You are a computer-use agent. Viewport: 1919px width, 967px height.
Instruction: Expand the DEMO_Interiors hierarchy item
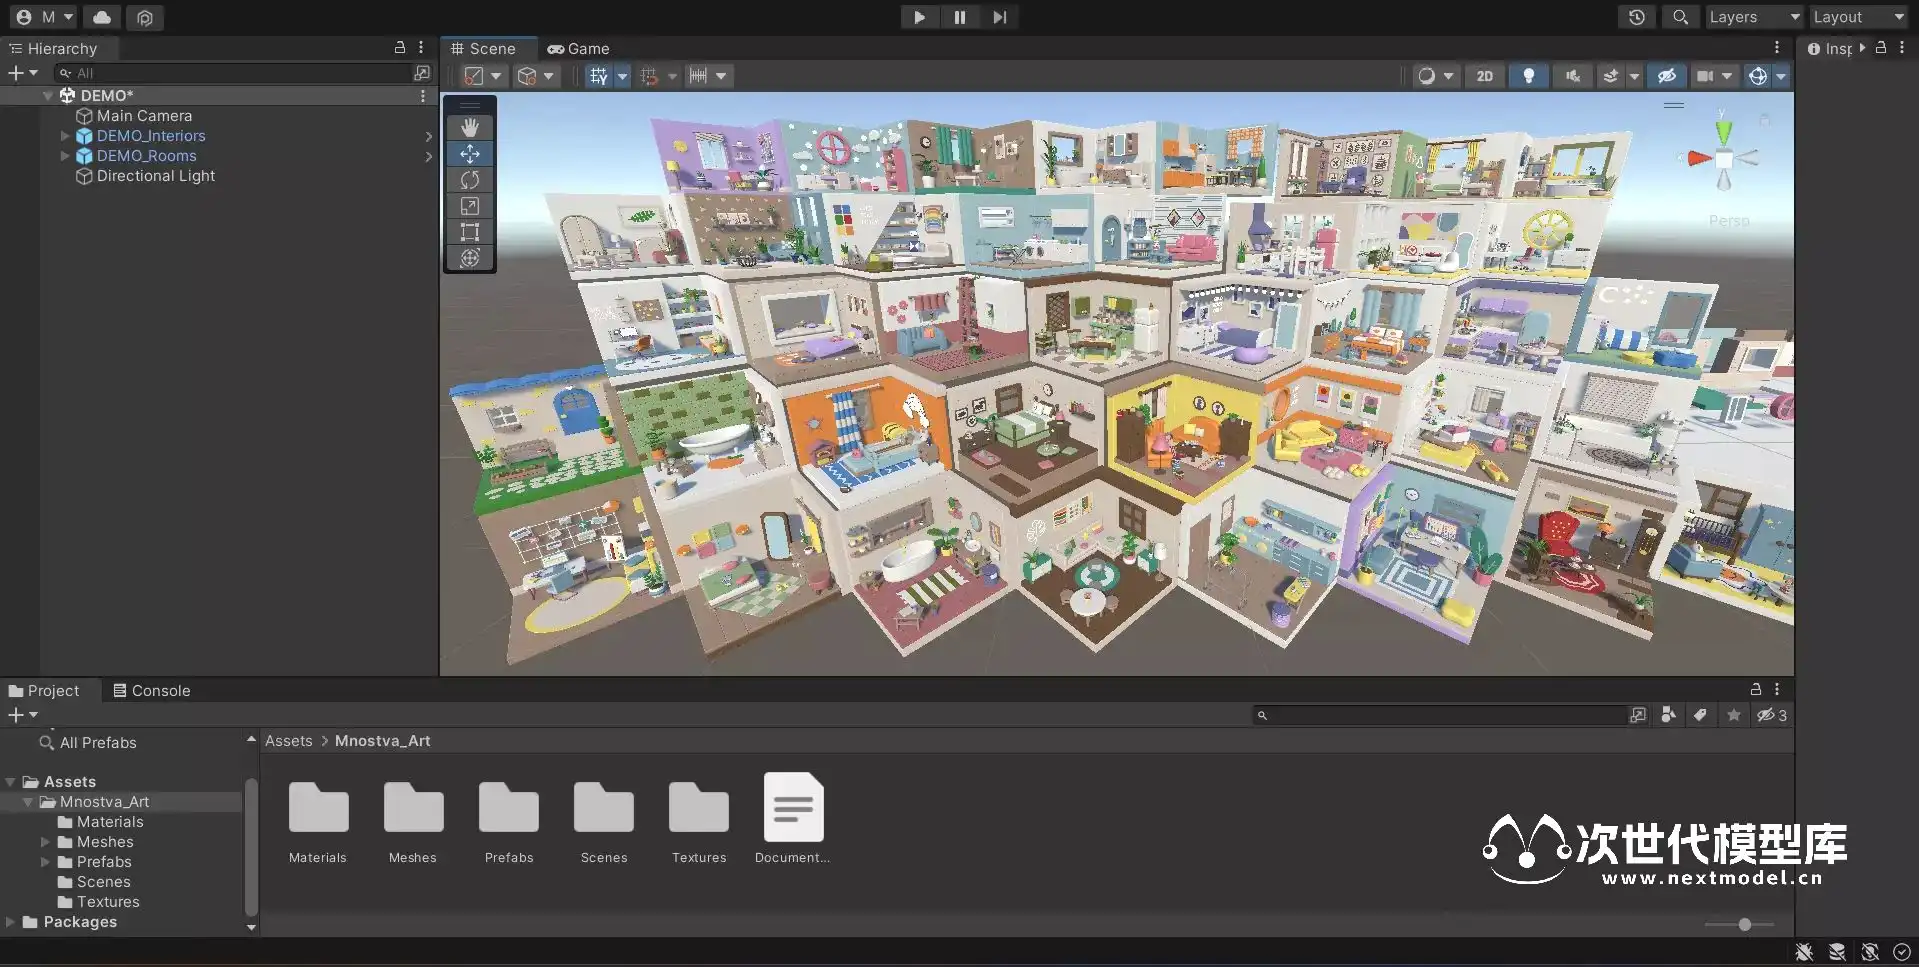[x=65, y=136]
